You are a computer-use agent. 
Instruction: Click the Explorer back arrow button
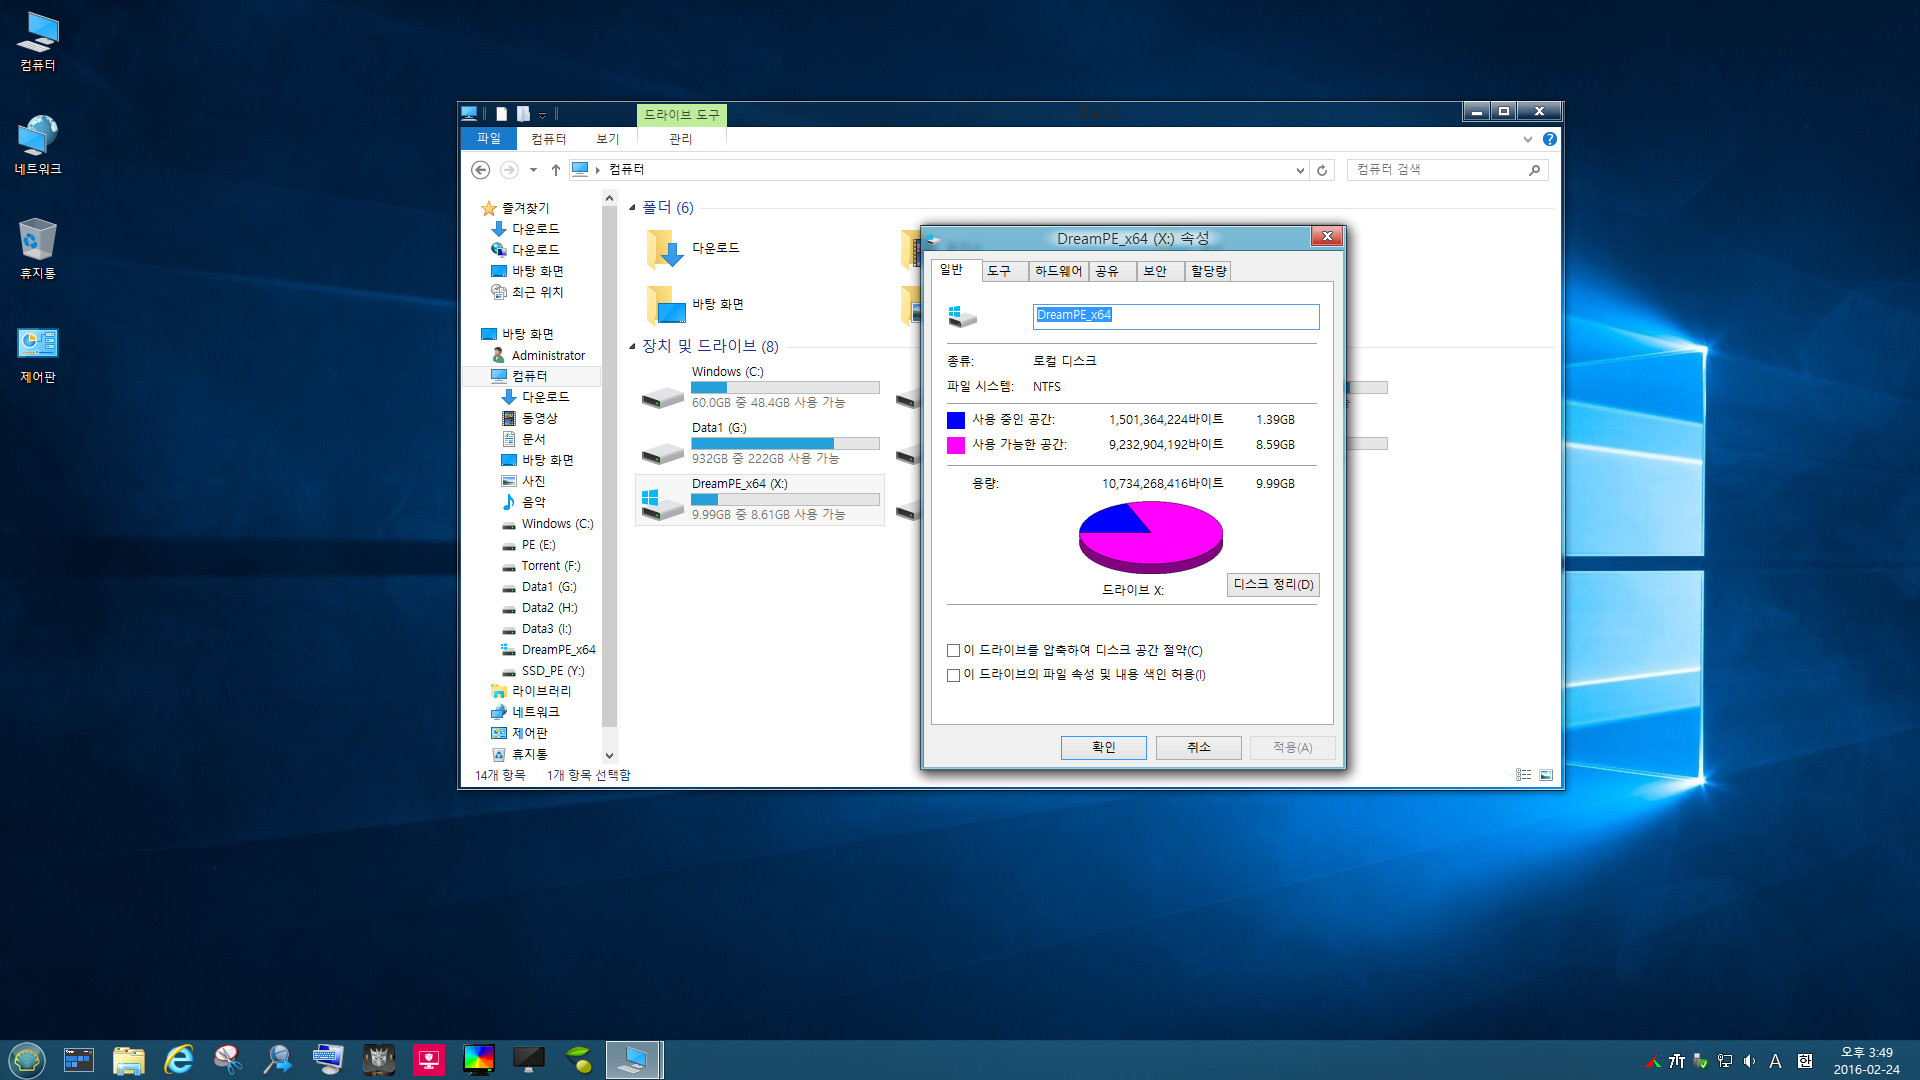pyautogui.click(x=480, y=170)
